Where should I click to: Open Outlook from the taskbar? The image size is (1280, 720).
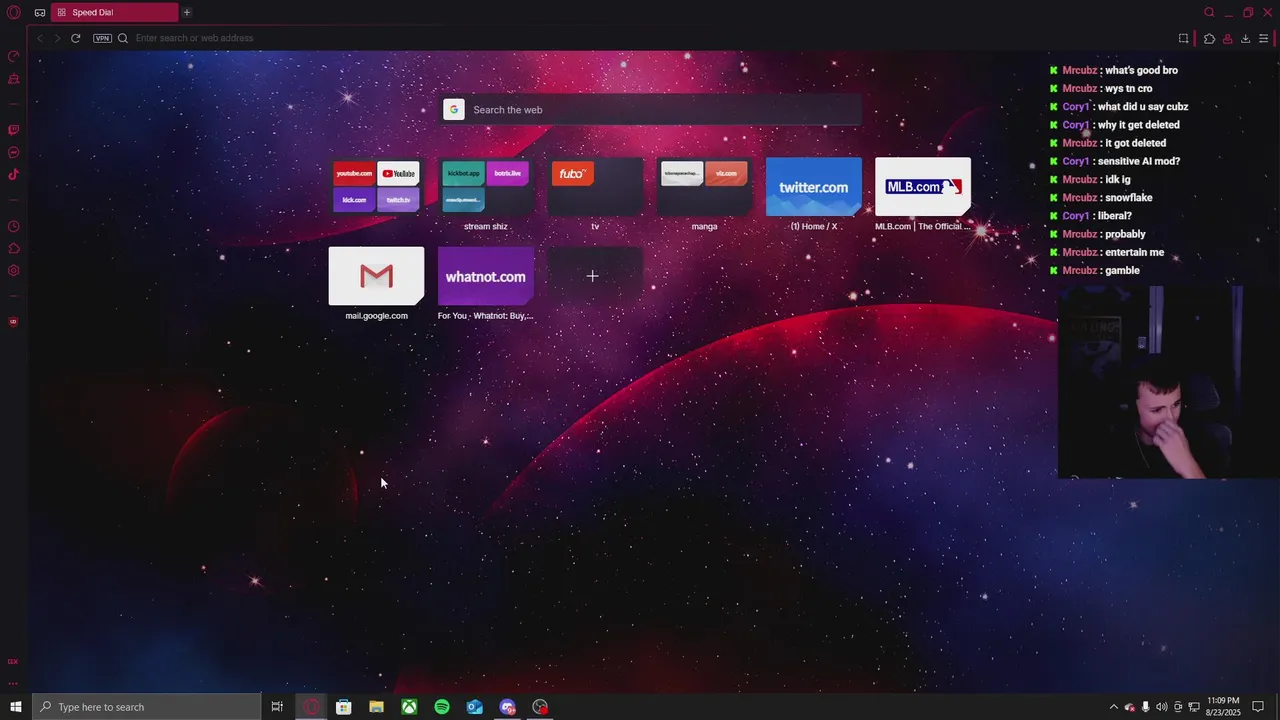coord(475,707)
